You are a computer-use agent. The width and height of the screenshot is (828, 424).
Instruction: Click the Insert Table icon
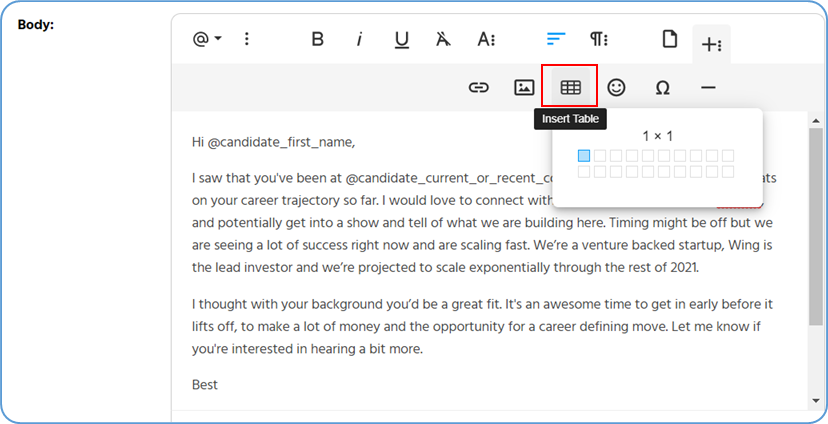(570, 88)
